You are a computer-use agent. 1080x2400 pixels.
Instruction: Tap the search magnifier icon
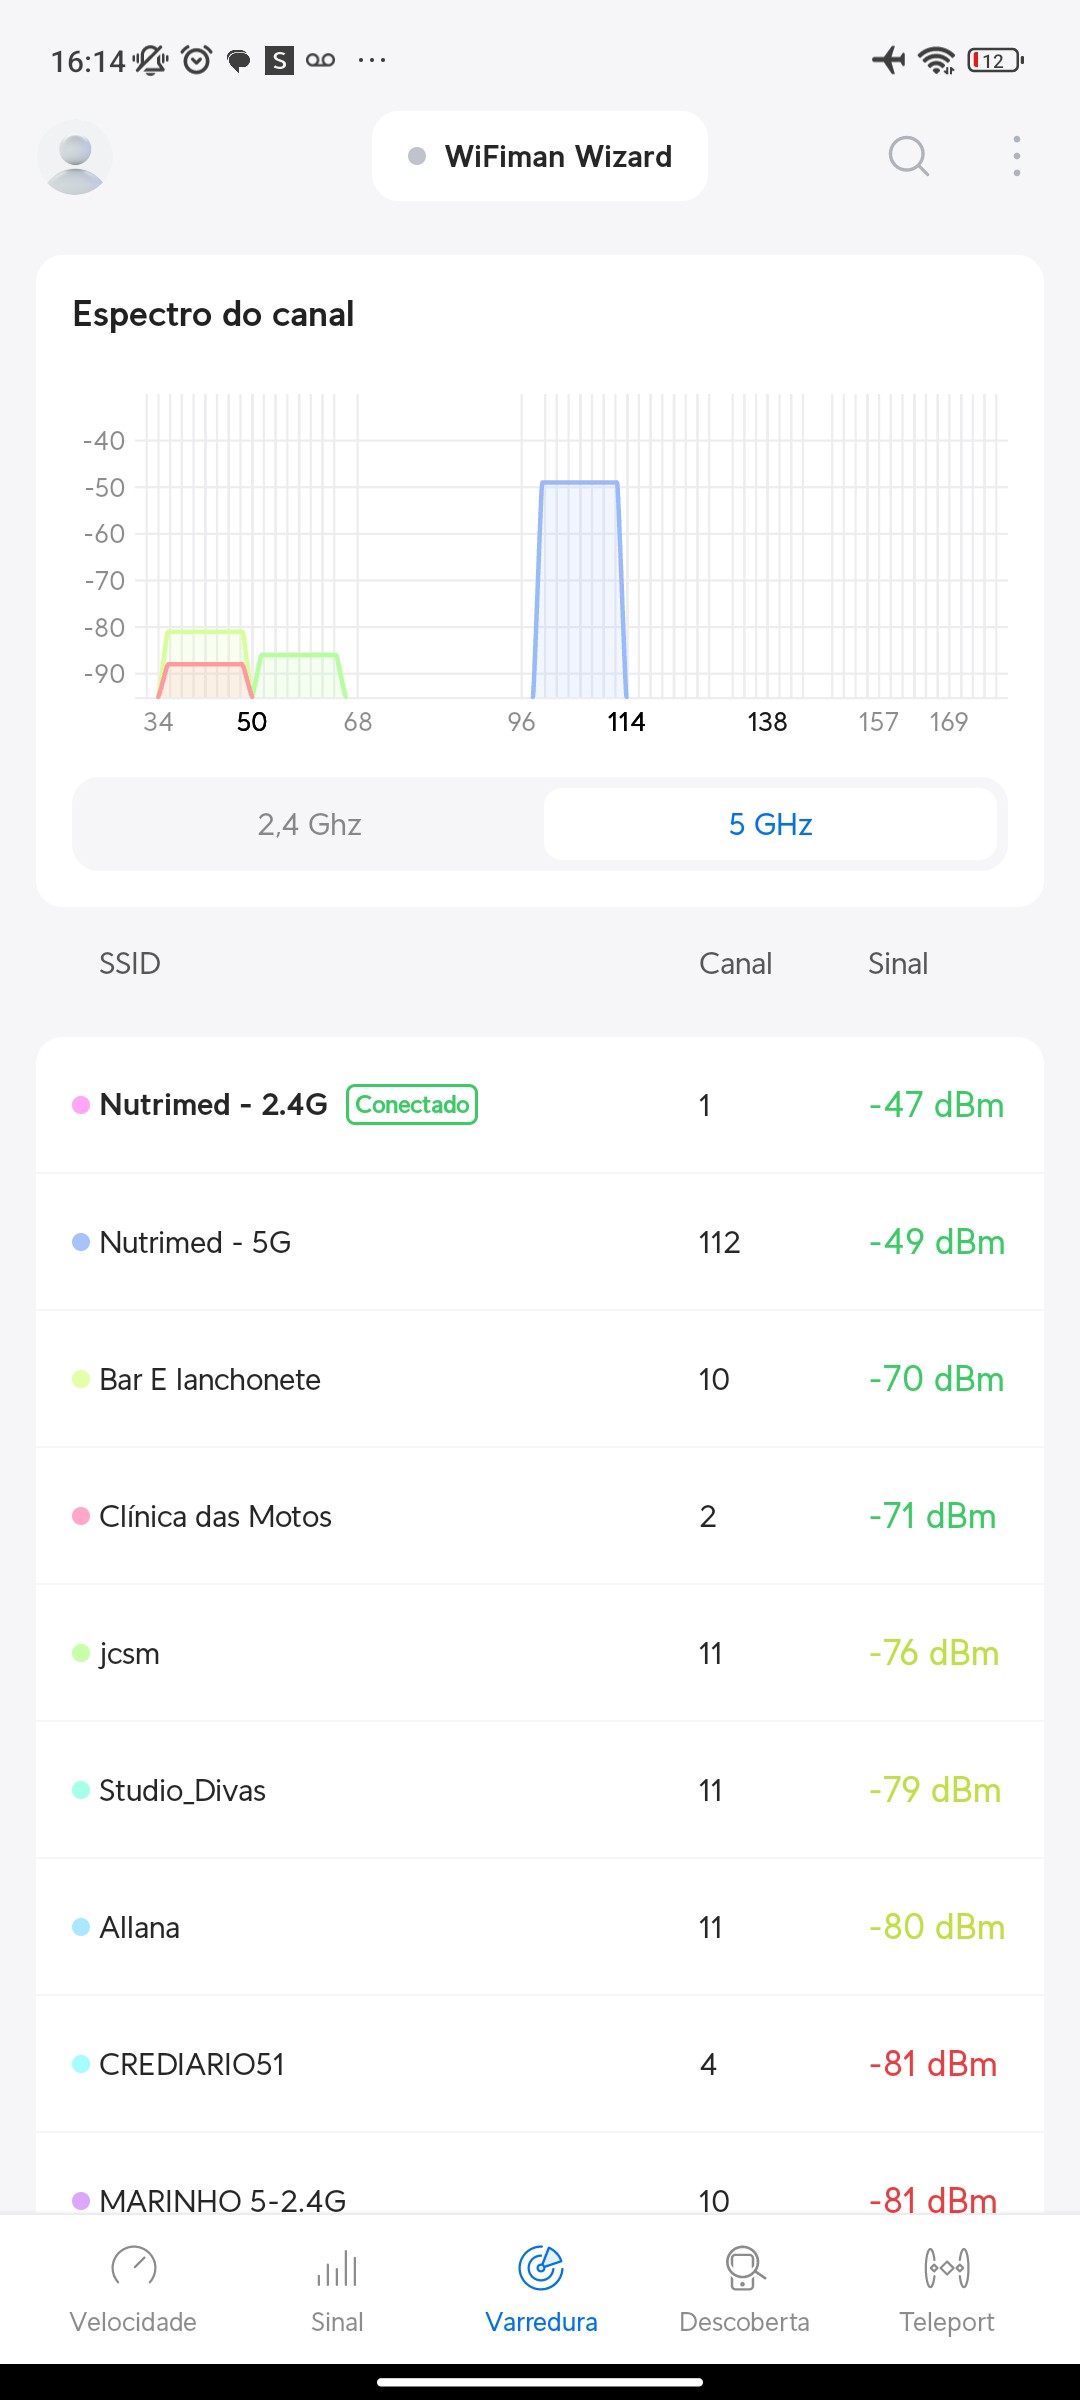point(908,157)
